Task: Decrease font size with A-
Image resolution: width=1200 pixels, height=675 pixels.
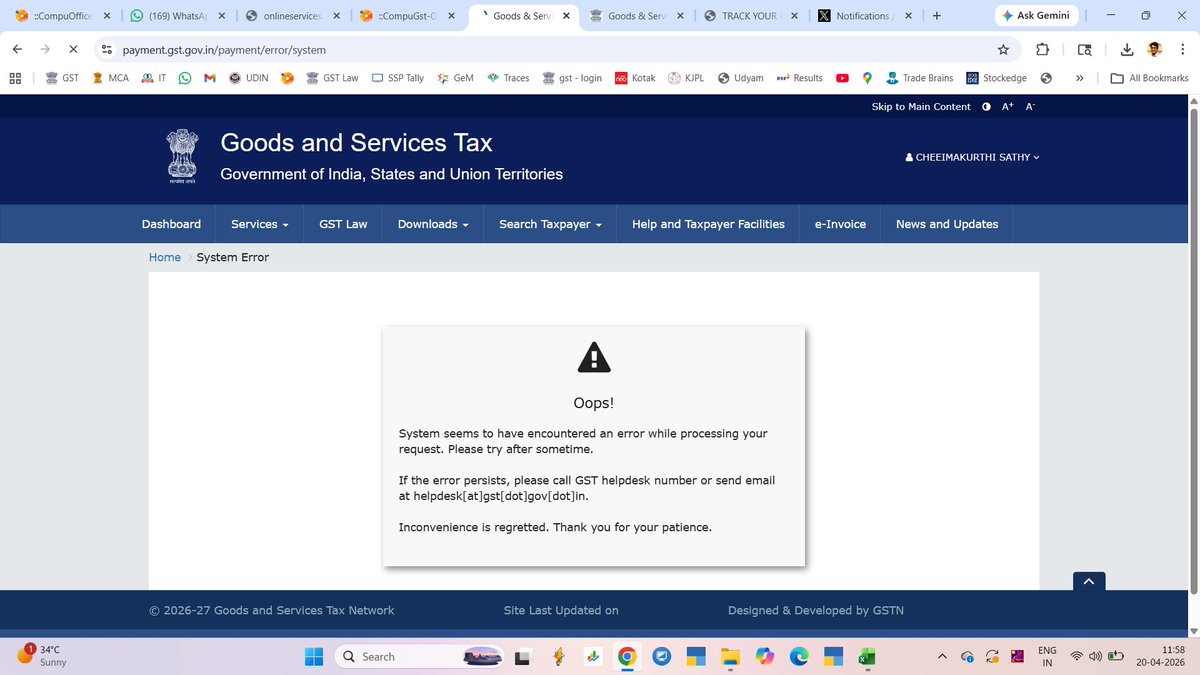Action: point(1031,106)
